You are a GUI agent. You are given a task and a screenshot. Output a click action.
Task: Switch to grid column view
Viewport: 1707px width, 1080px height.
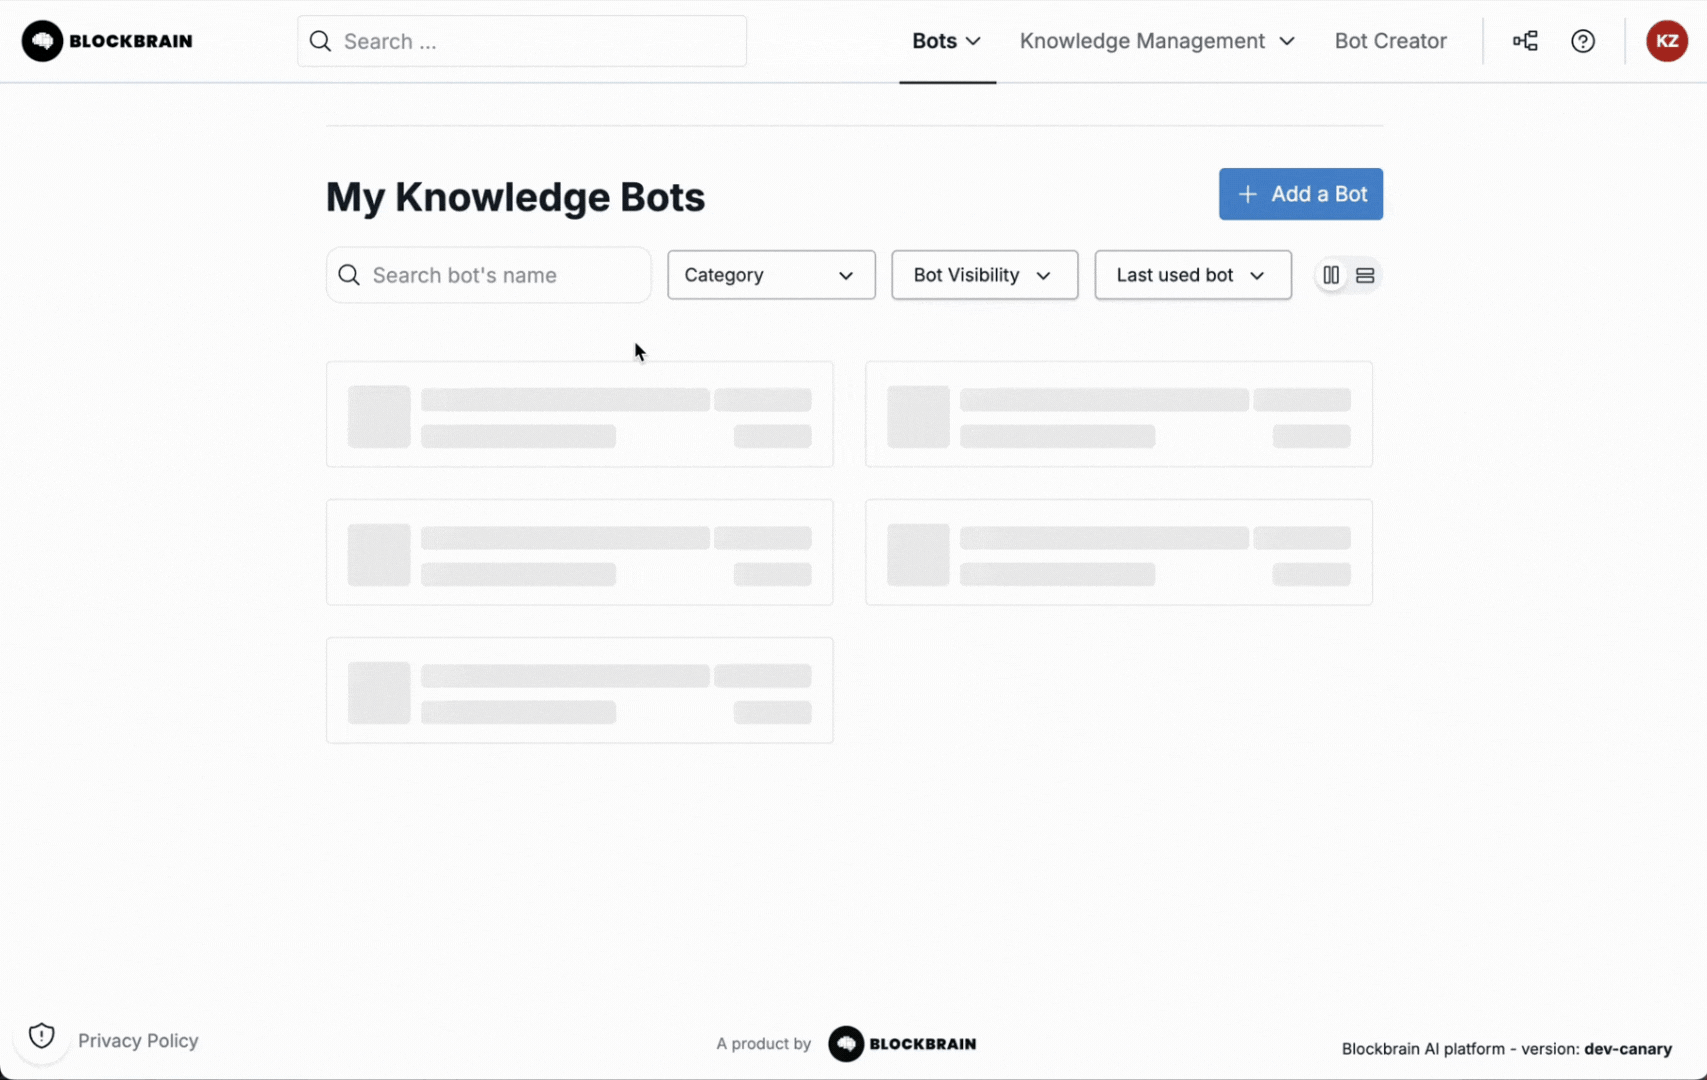point(1331,275)
